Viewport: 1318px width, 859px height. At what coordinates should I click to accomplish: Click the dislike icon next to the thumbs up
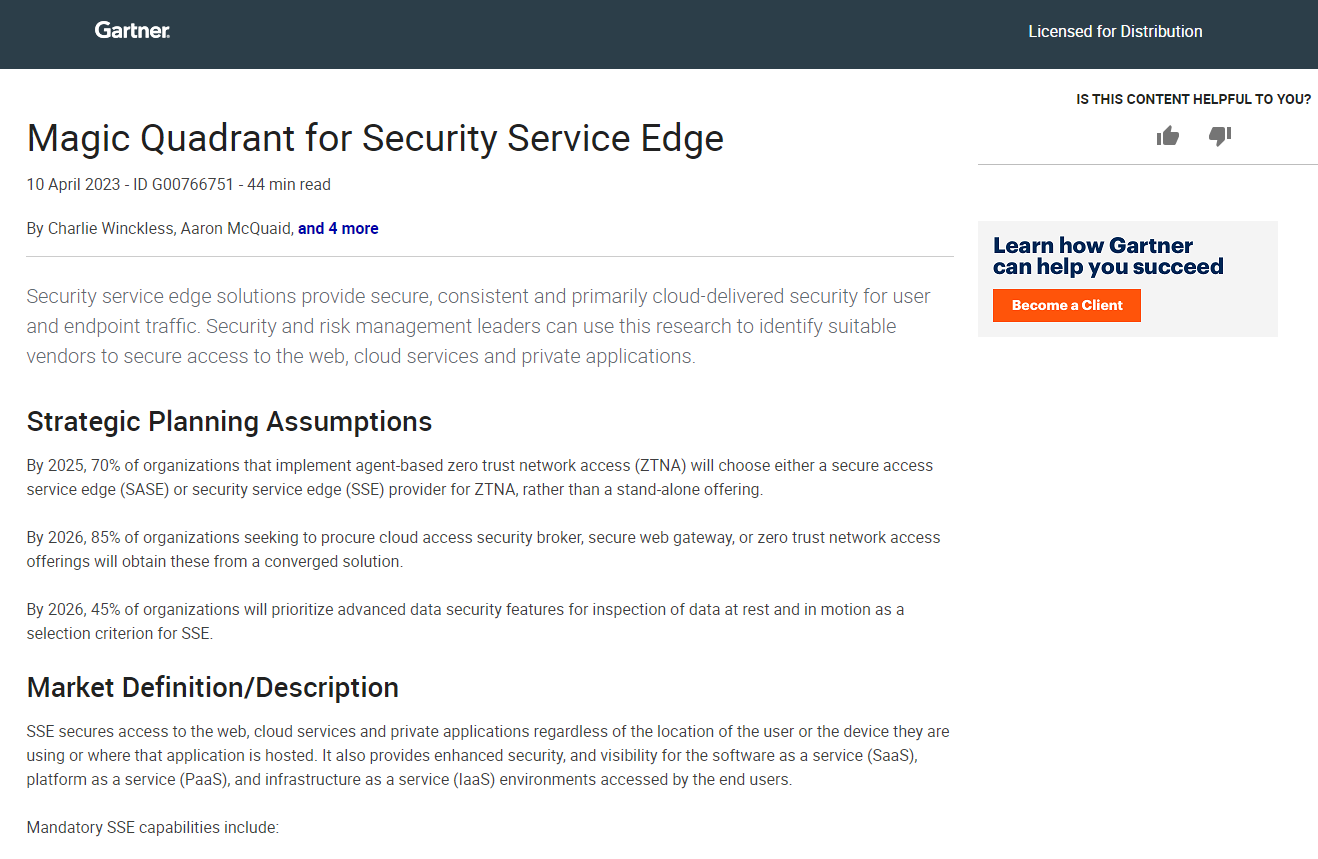[x=1220, y=137]
